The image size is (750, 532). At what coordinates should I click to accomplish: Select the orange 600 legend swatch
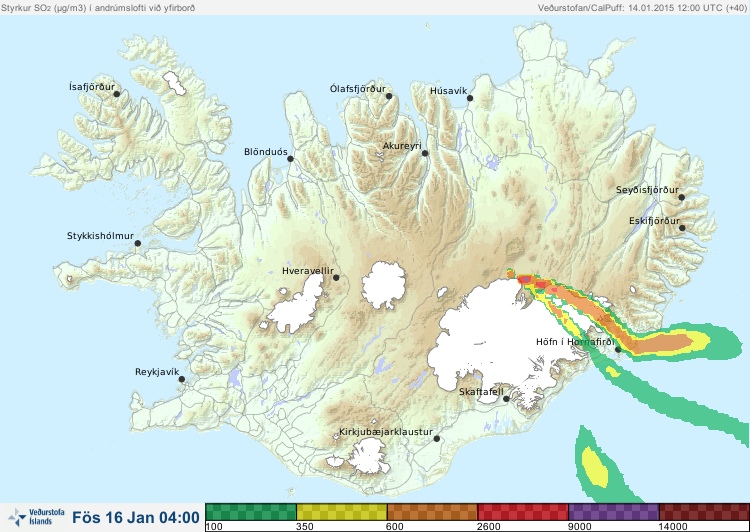pos(432,512)
